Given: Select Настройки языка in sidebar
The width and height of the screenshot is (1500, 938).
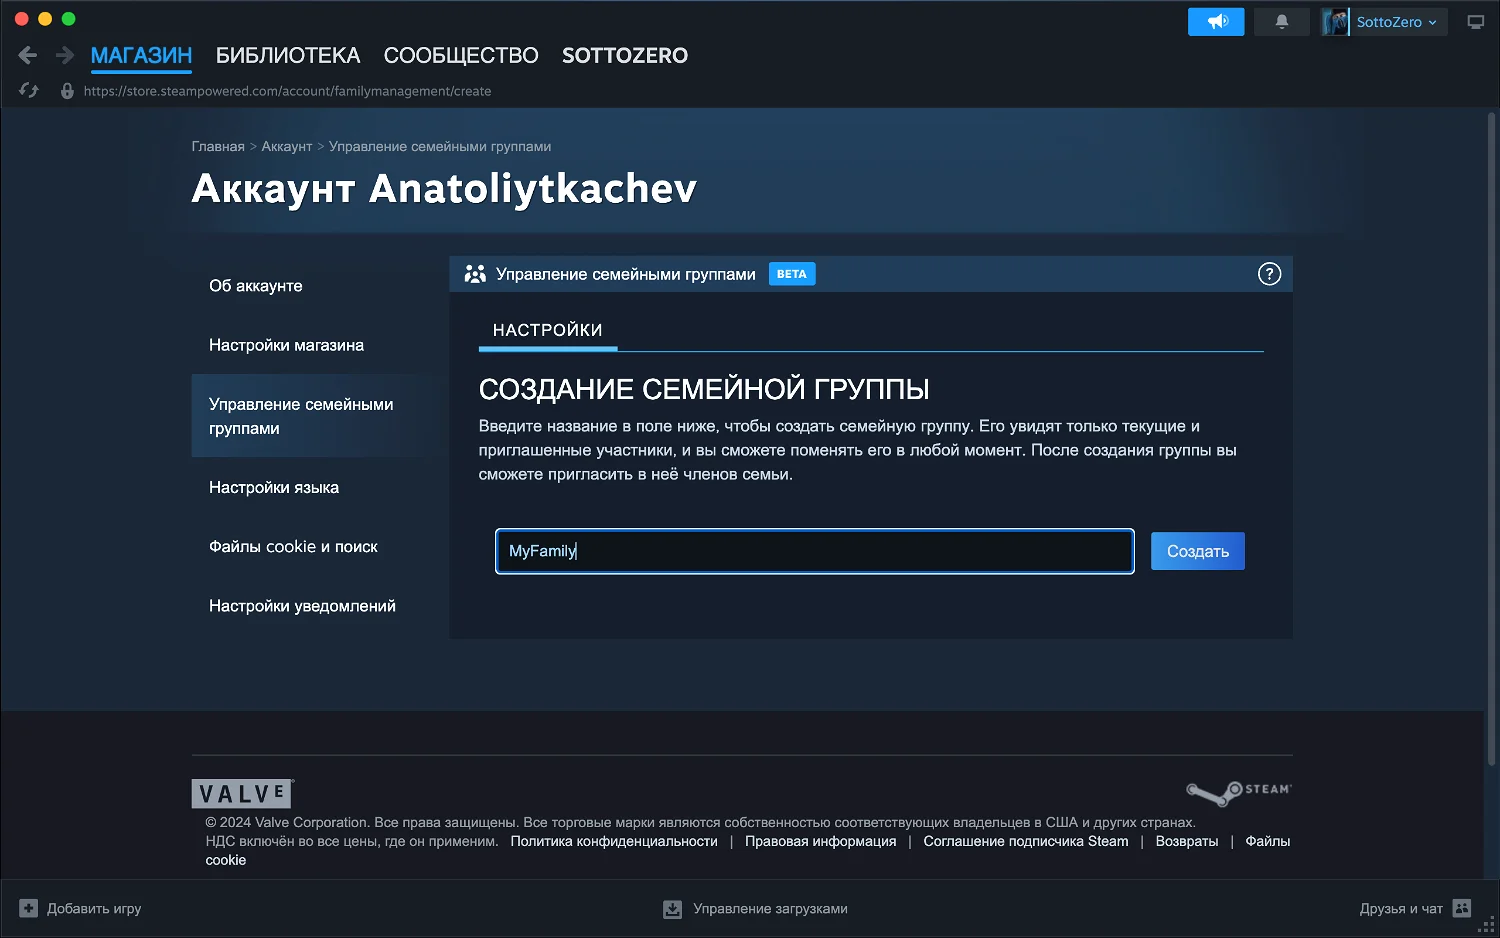Looking at the screenshot, I should [x=274, y=488].
